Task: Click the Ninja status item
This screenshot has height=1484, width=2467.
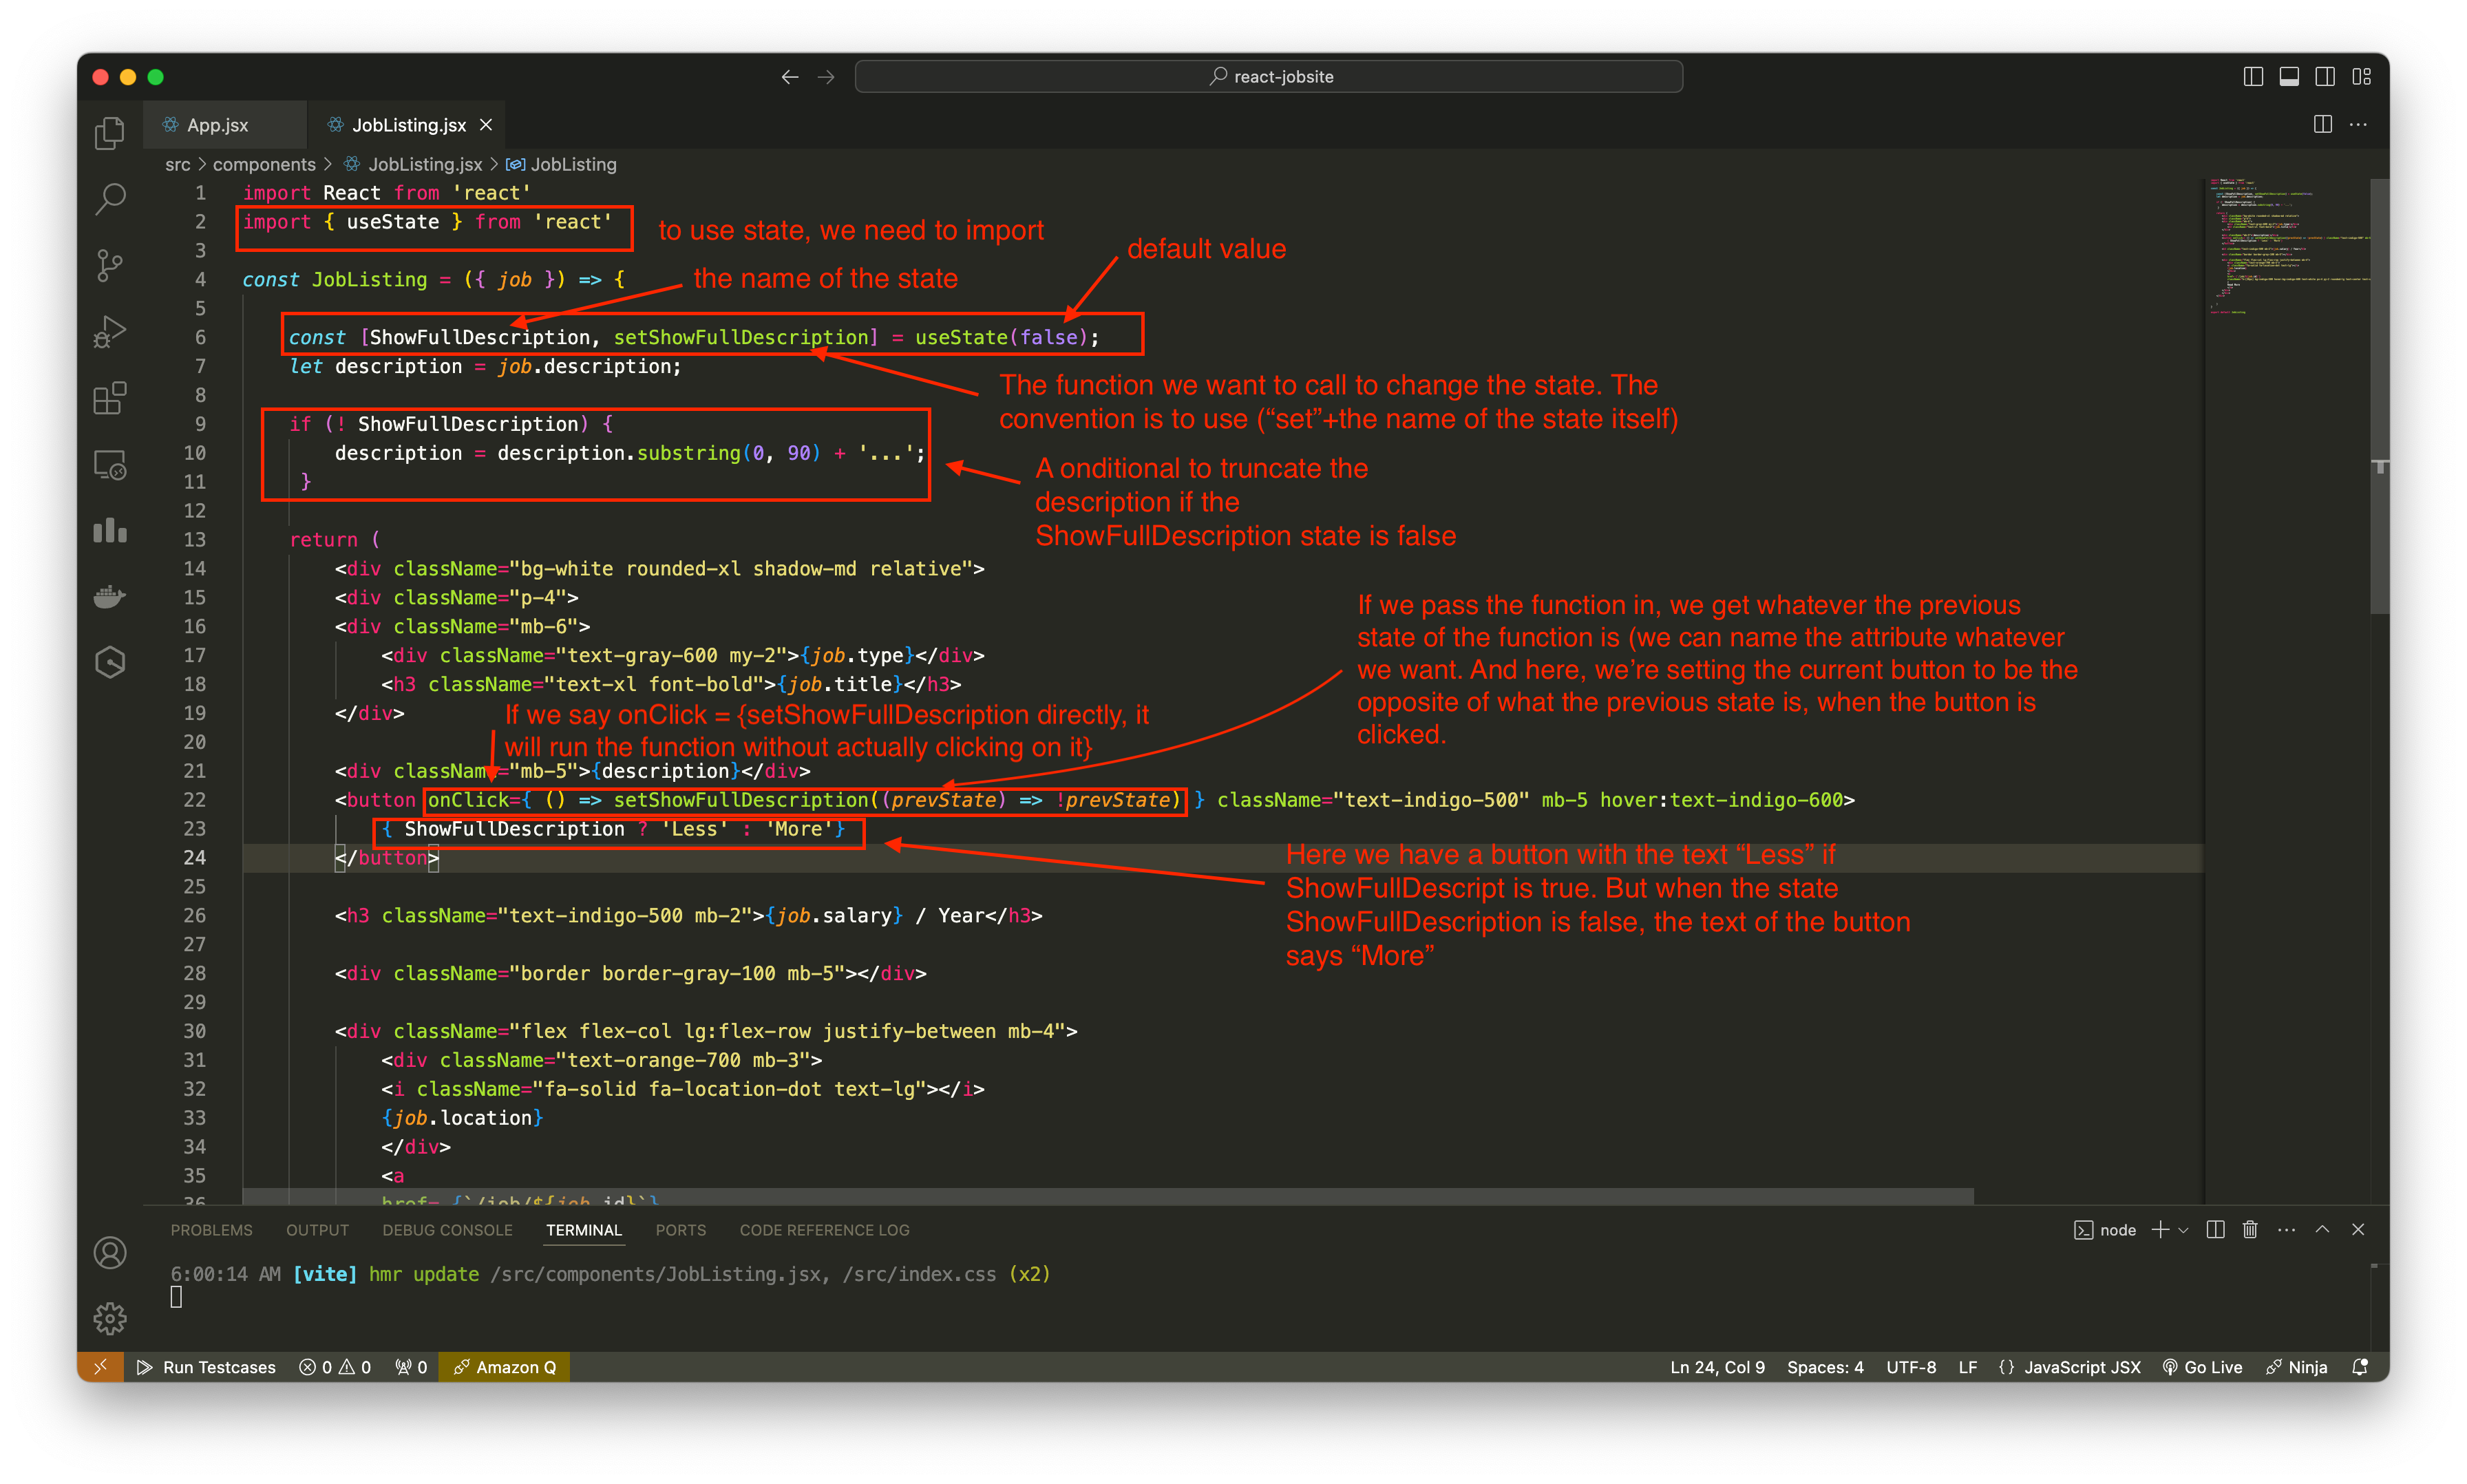Action: (2296, 1367)
